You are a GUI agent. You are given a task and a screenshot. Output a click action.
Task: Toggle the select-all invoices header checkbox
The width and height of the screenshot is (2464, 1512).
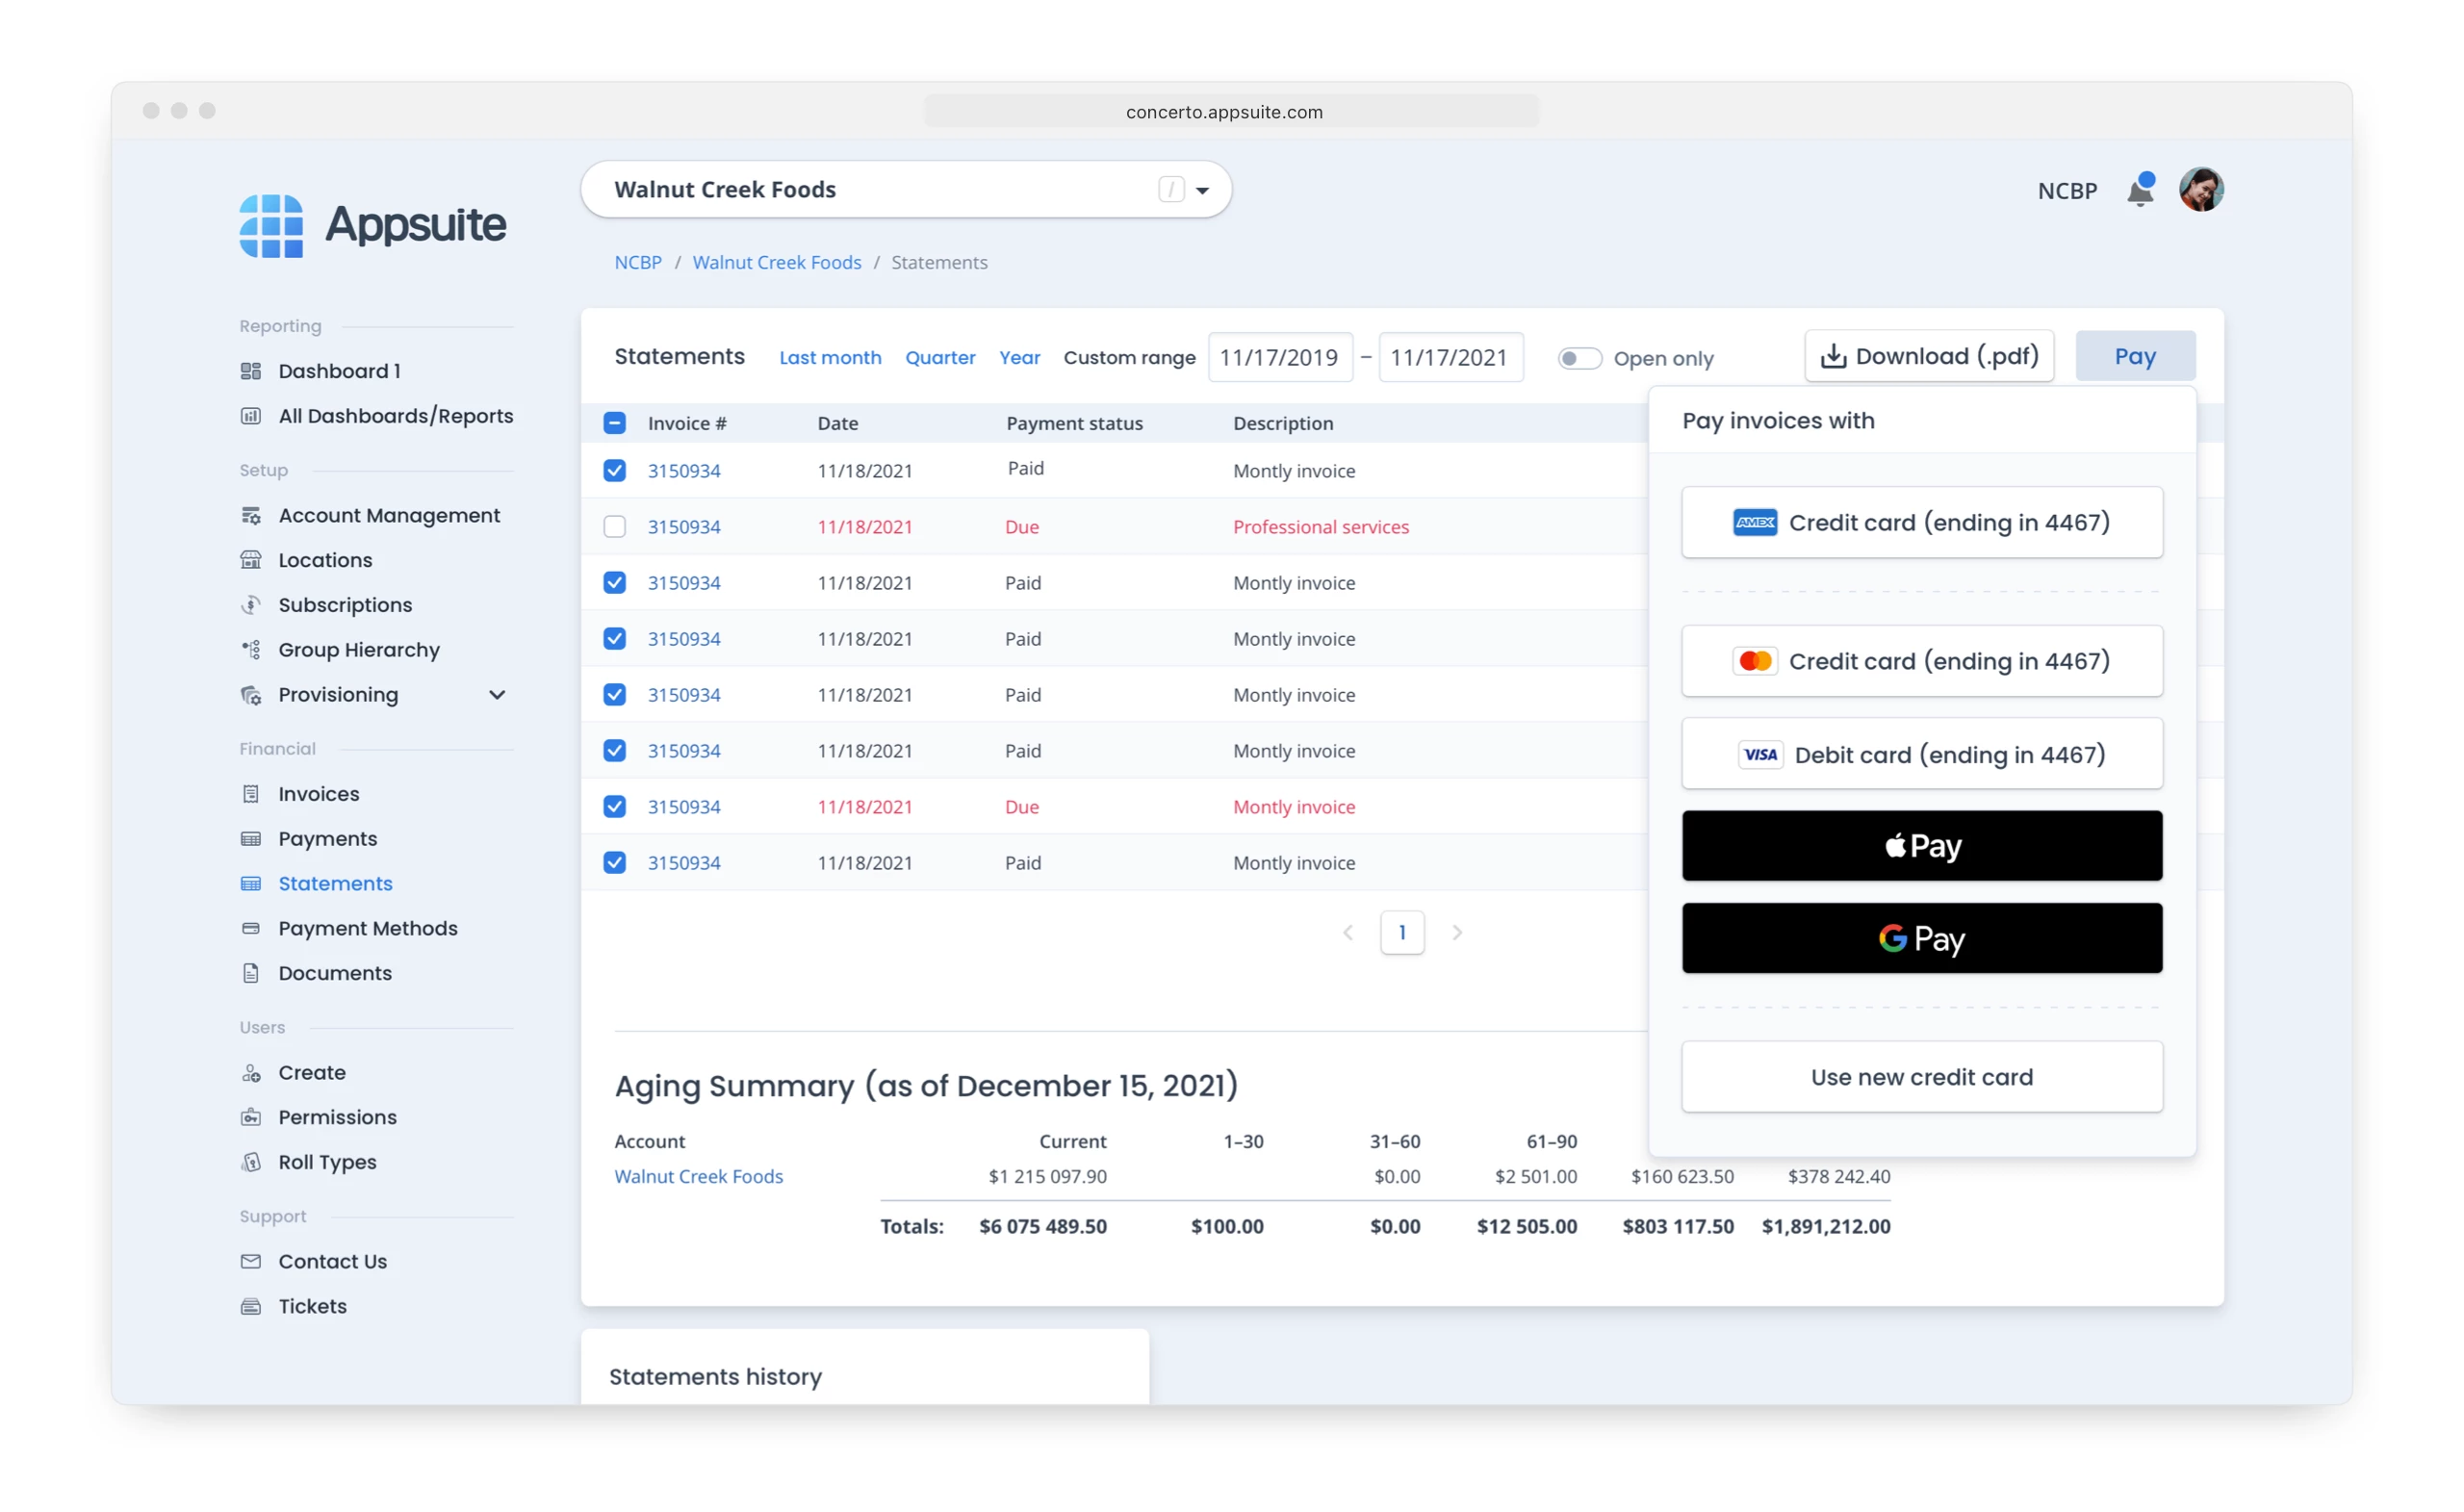coord(614,423)
